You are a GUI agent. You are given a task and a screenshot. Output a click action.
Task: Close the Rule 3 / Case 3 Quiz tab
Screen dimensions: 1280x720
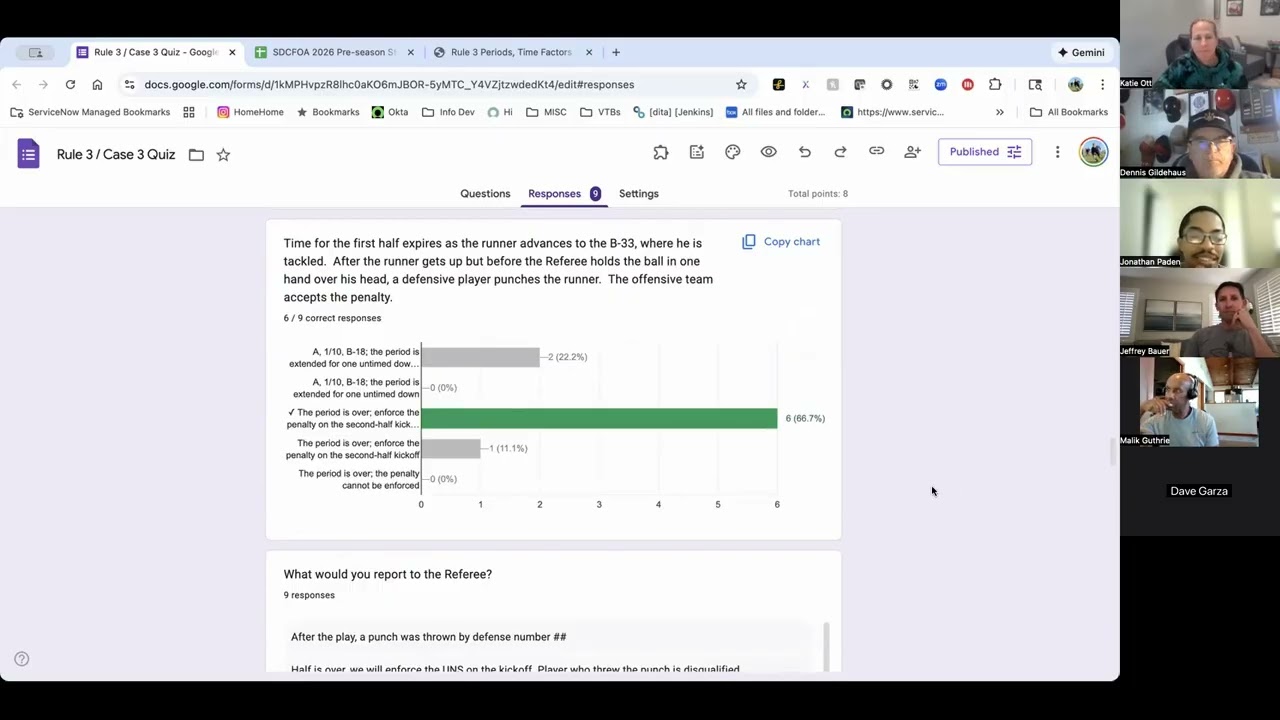click(232, 52)
